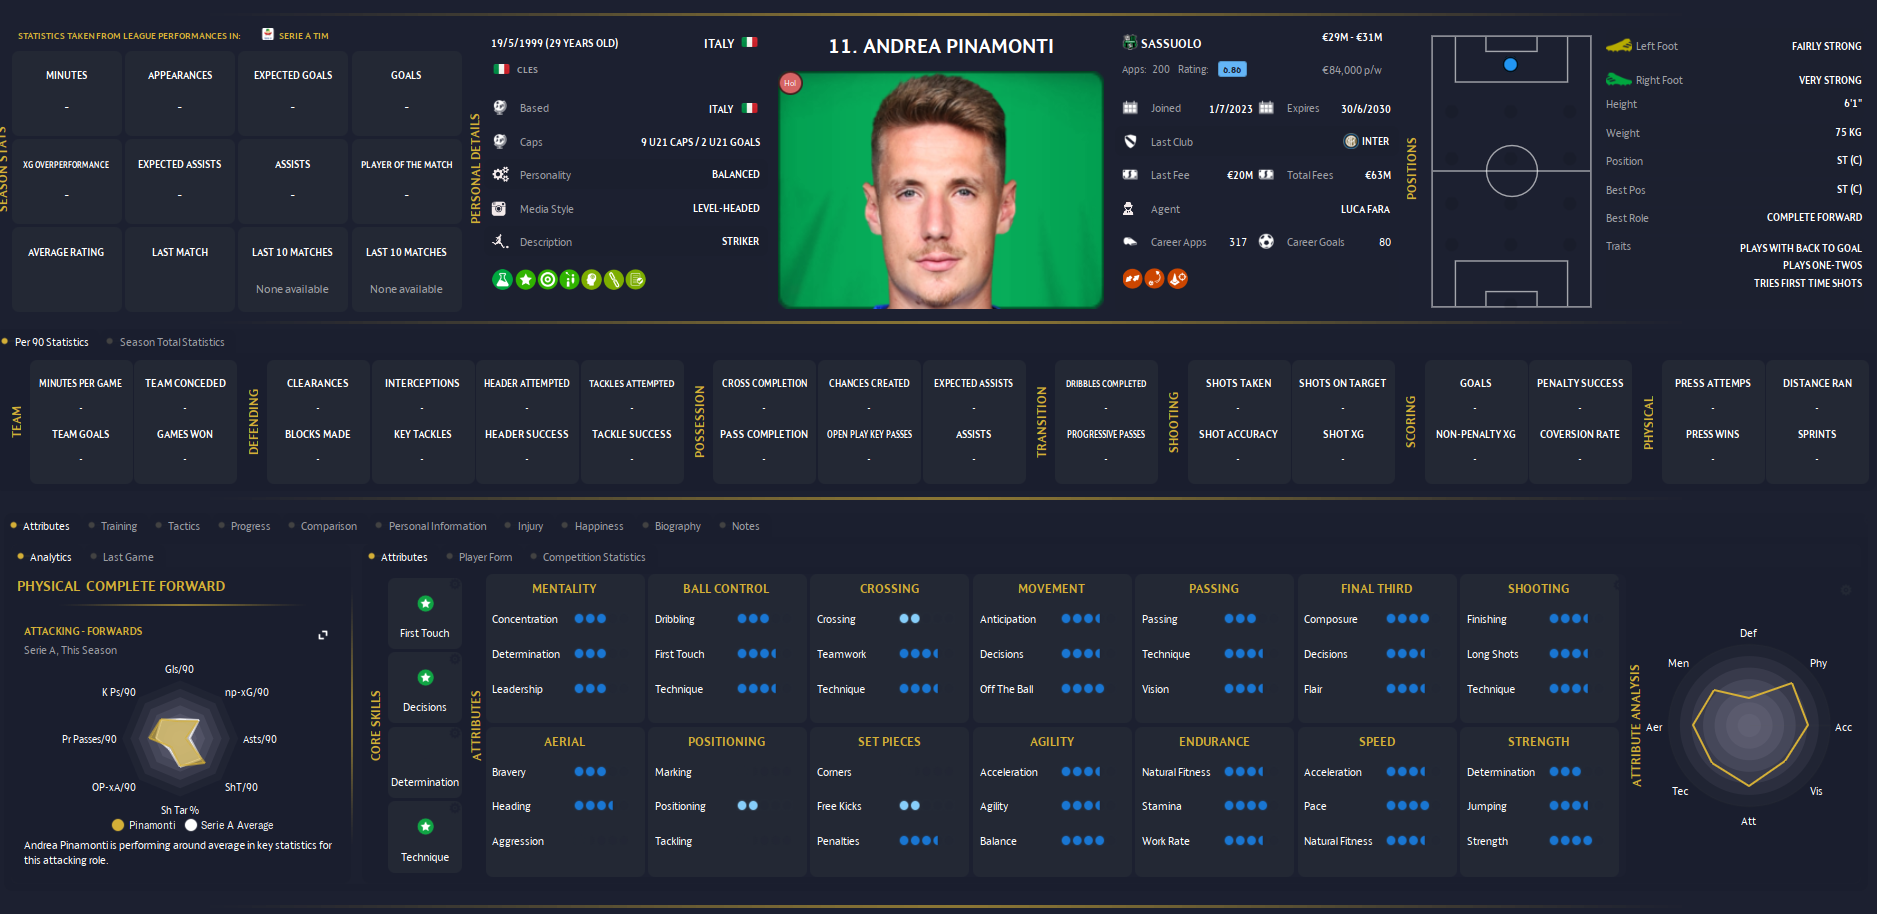Toggle Serie A Average series in legend
Viewport: 1877px width, 914px height.
click(x=229, y=825)
